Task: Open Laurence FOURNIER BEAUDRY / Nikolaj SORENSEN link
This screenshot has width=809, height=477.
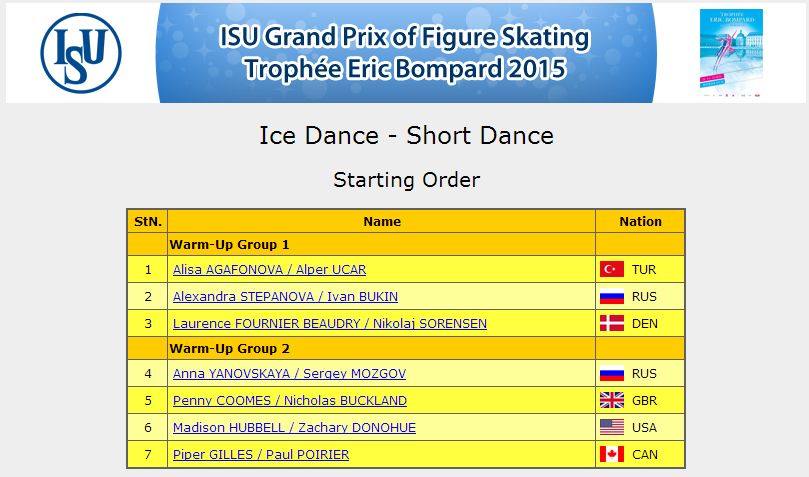Action: click(x=330, y=324)
